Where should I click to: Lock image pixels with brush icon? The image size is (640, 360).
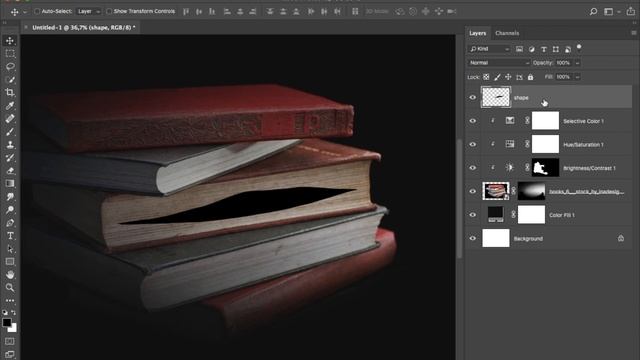tap(497, 77)
